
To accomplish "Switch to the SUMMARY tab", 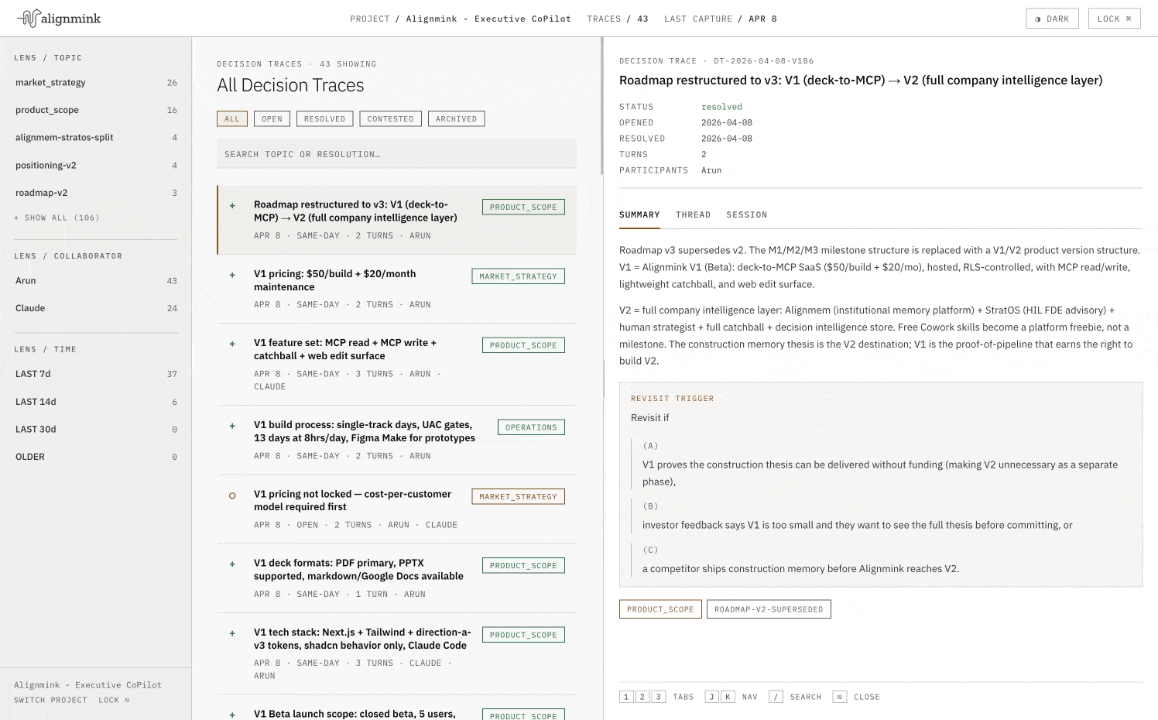I will [x=640, y=215].
